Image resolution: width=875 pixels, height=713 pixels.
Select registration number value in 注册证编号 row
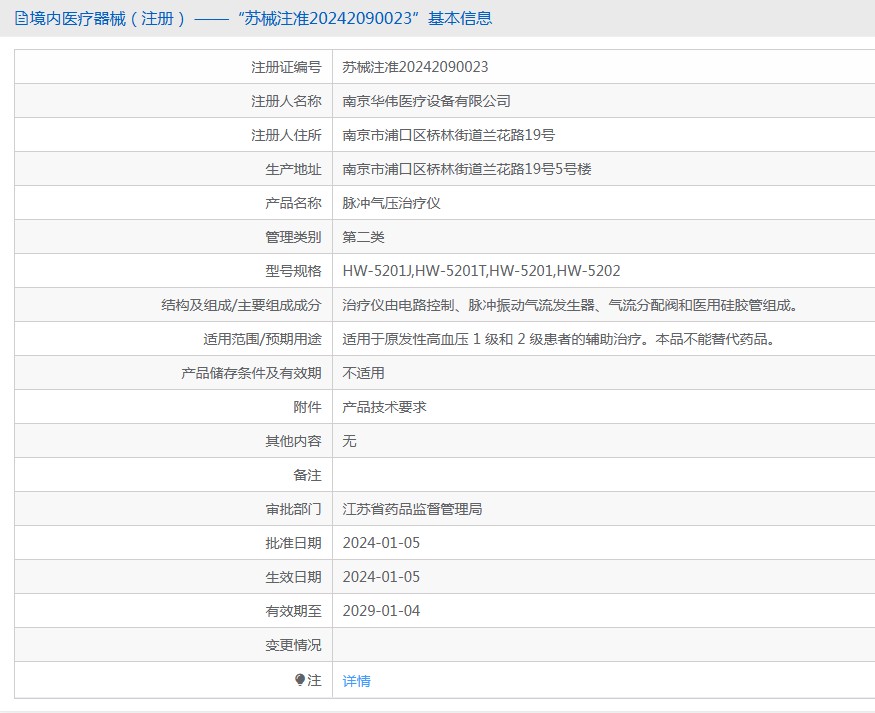415,67
